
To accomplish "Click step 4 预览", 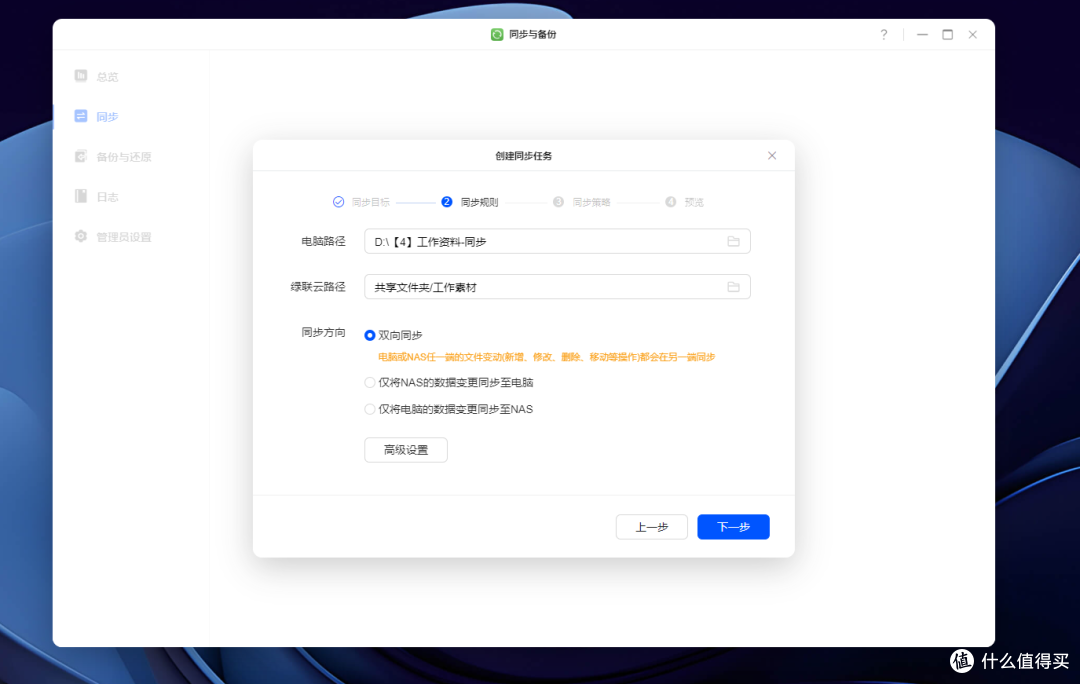I will click(684, 202).
